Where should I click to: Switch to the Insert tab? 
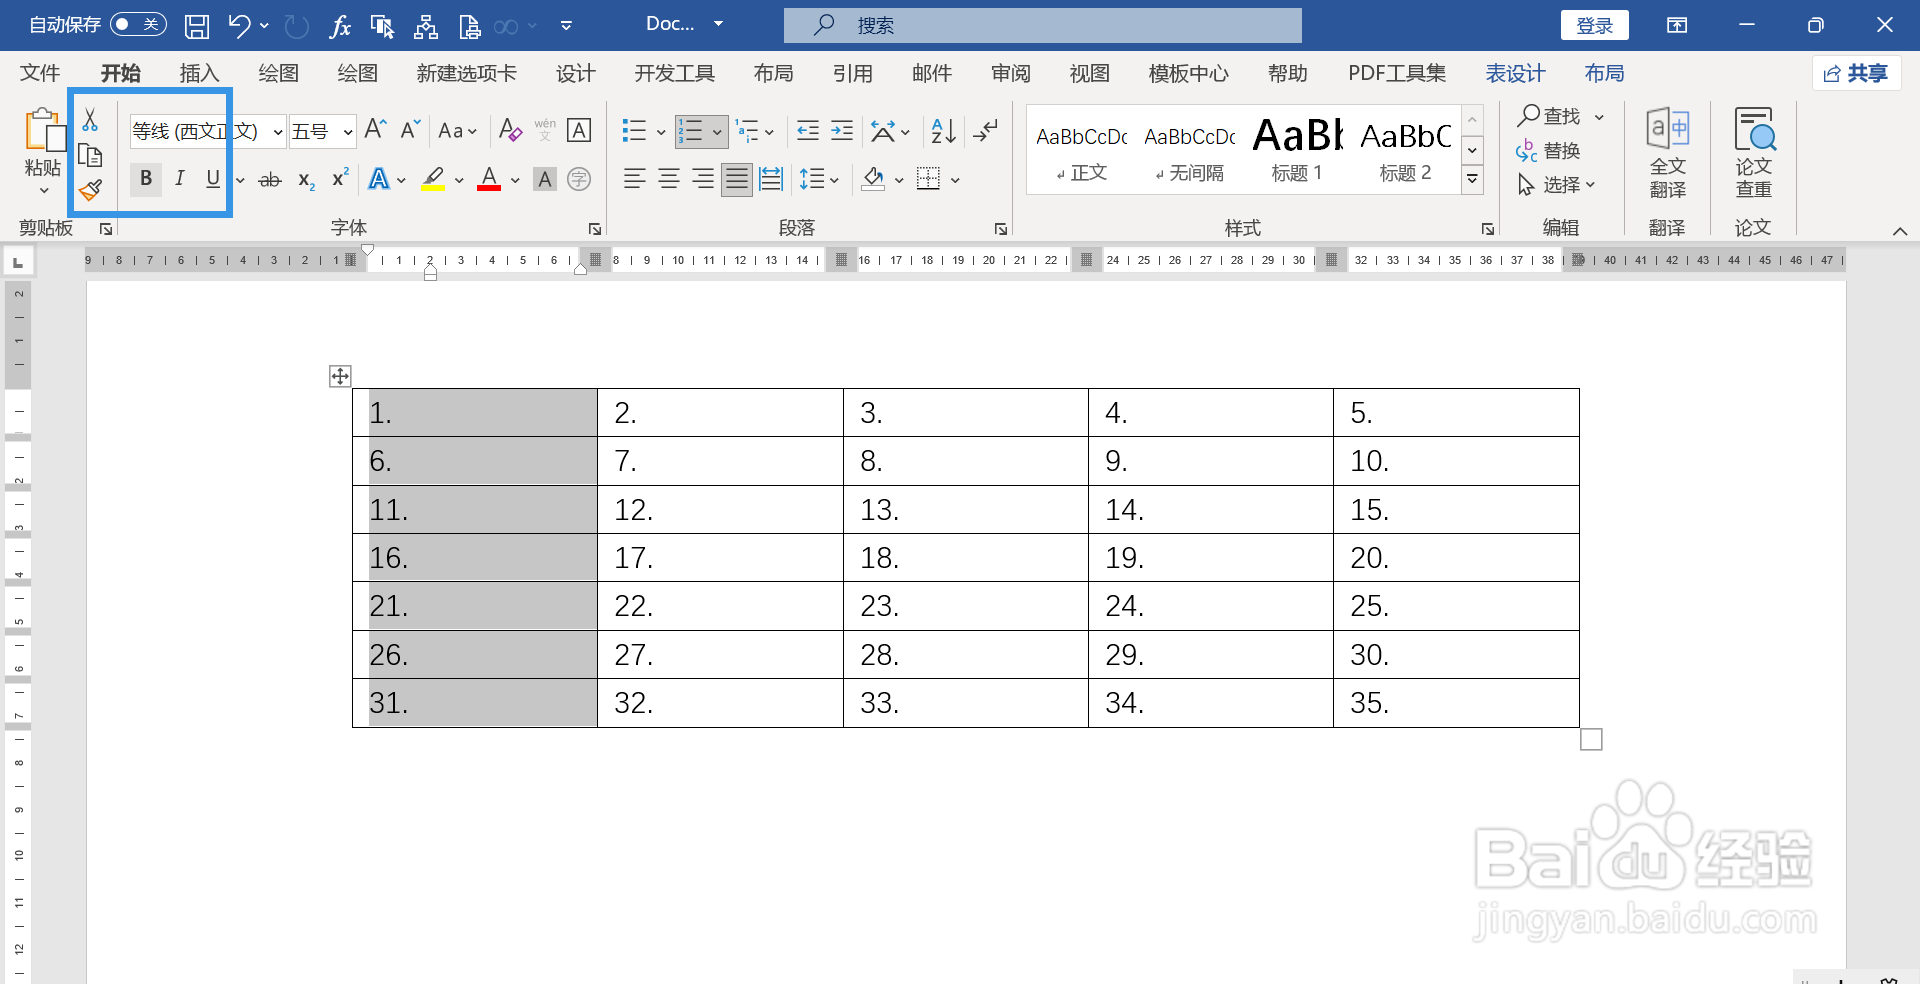point(199,73)
